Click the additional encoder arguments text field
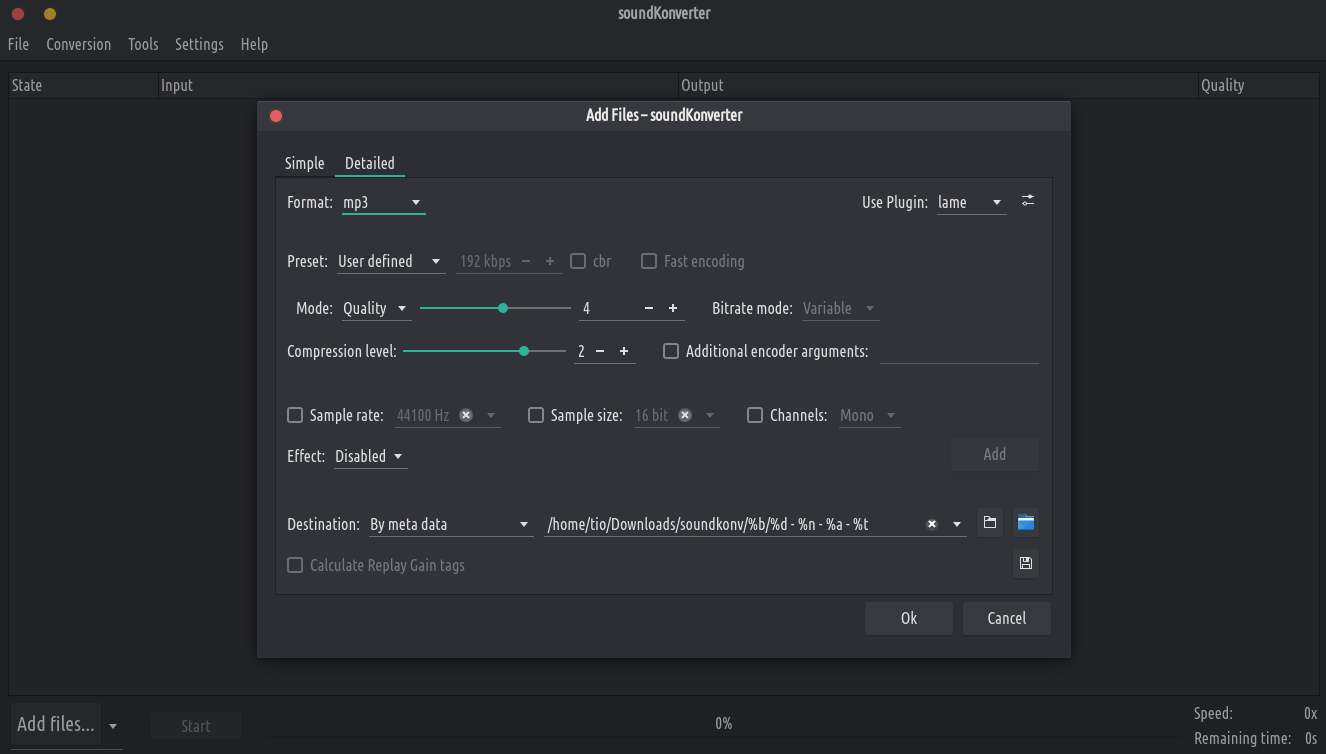Image resolution: width=1326 pixels, height=754 pixels. (959, 351)
